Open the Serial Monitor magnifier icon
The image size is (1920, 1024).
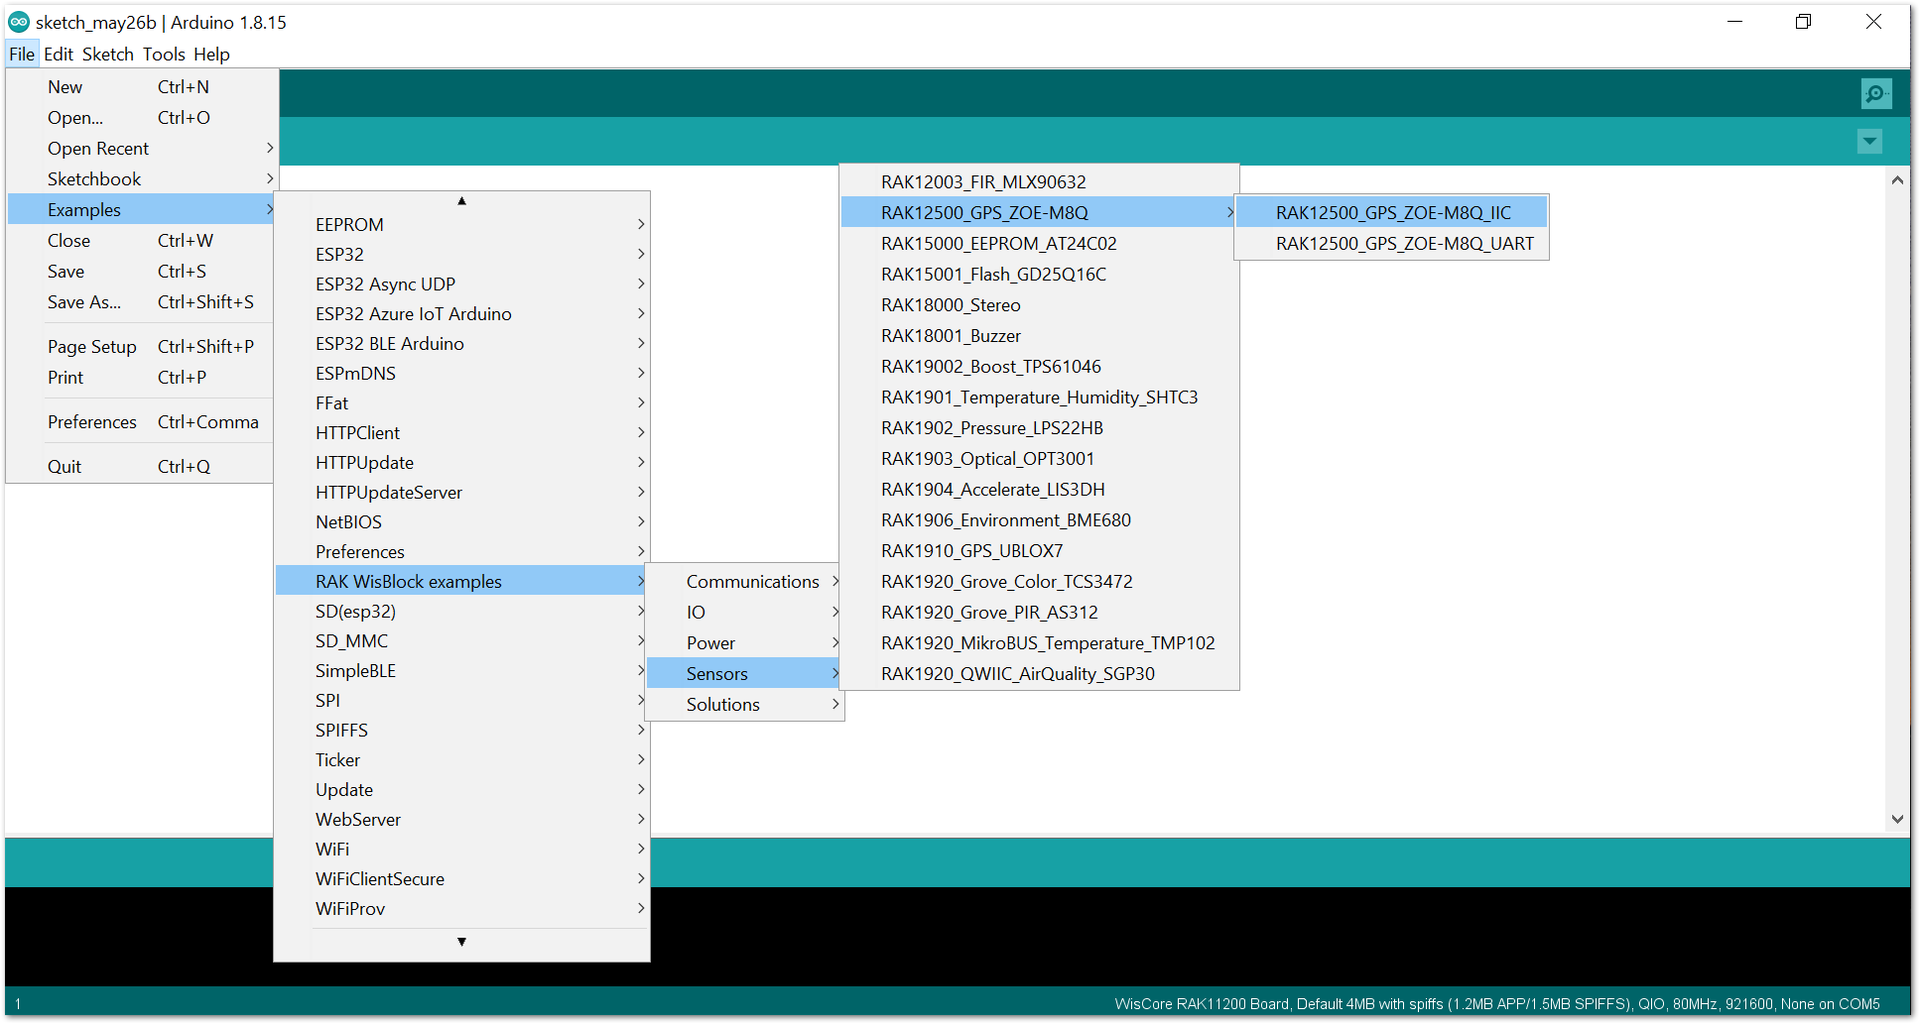[x=1876, y=94]
